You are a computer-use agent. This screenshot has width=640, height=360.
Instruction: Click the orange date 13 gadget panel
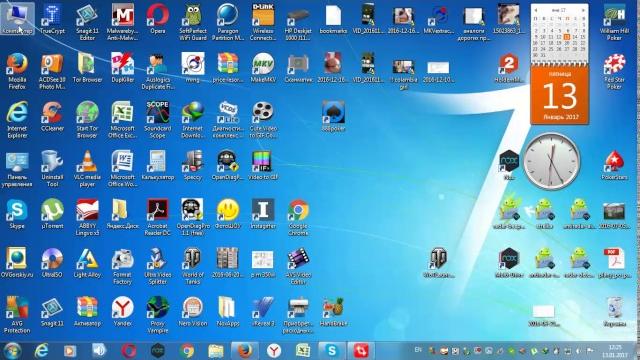click(x=560, y=96)
